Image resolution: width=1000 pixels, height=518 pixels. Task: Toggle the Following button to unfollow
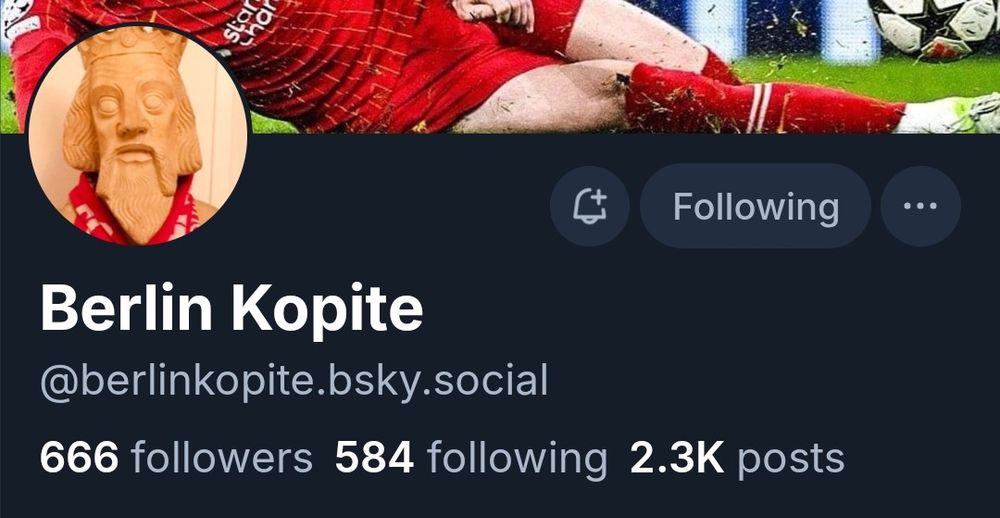(755, 206)
